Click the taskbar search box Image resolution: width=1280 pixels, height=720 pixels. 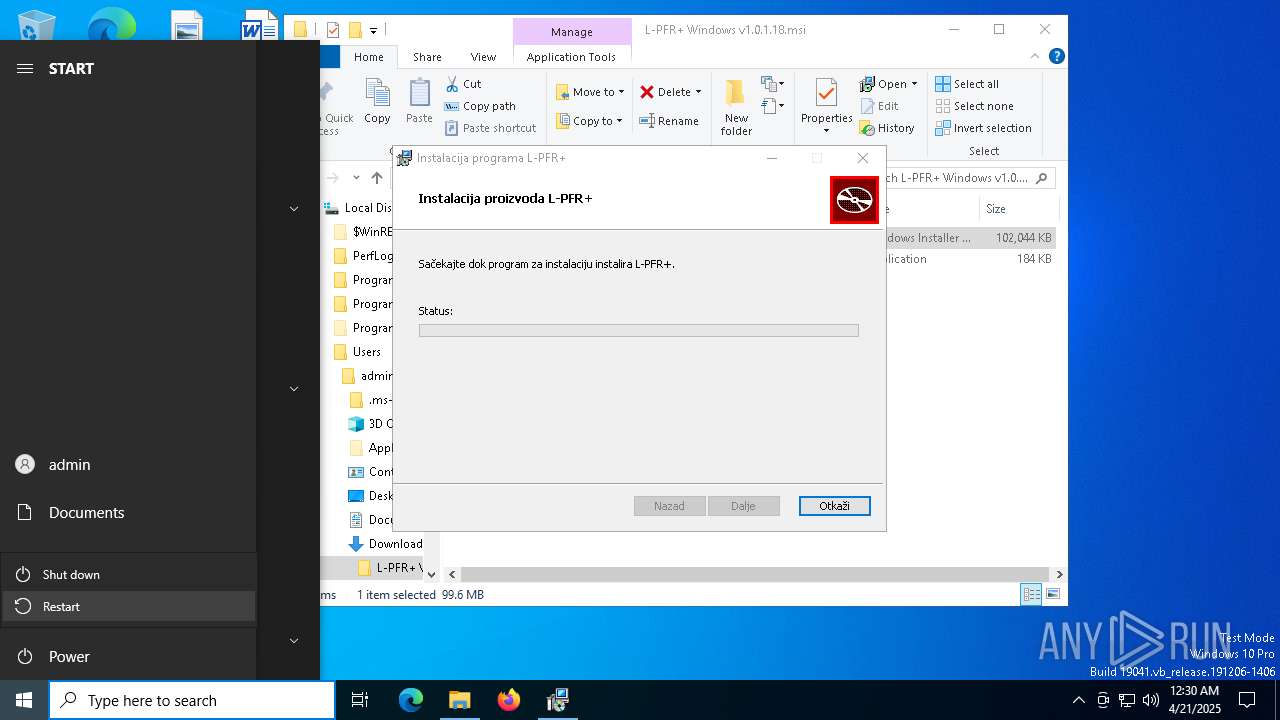click(192, 700)
